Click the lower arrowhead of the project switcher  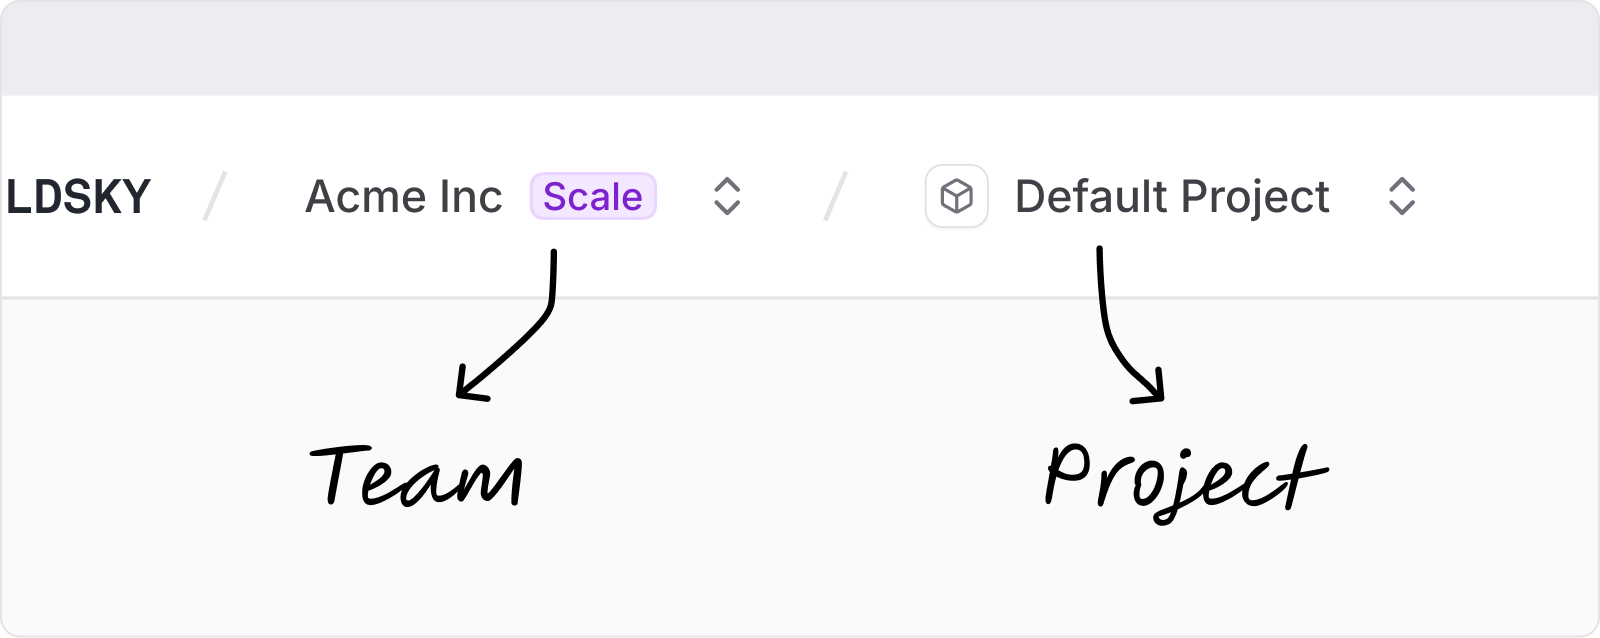(x=1402, y=209)
